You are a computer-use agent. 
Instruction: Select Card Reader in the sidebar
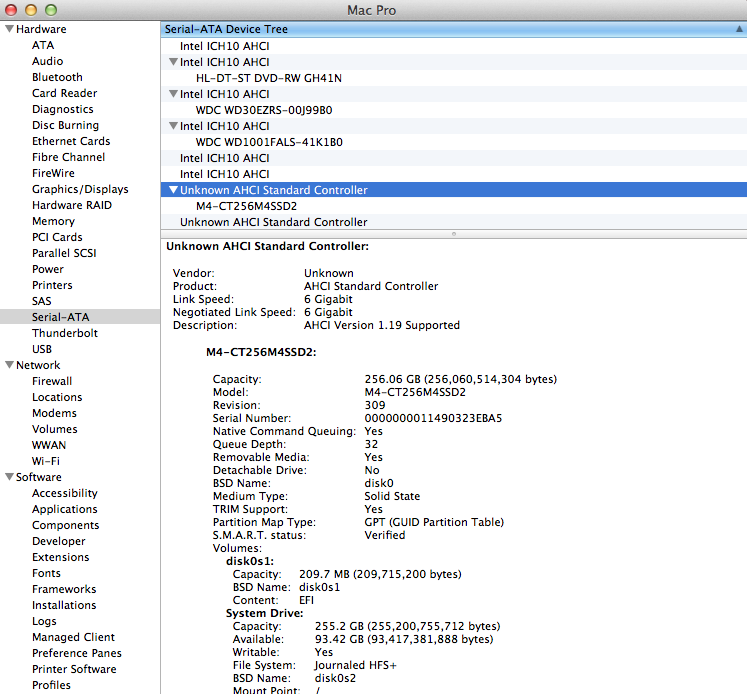click(64, 93)
